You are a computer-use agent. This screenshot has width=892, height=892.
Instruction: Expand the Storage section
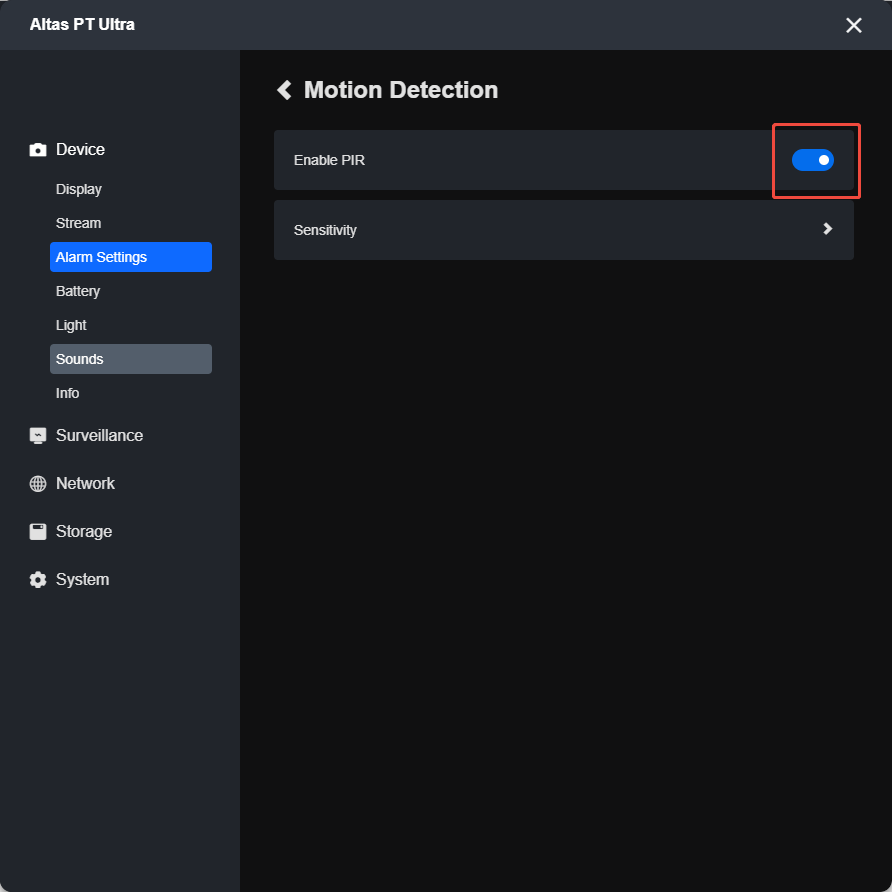pos(84,532)
